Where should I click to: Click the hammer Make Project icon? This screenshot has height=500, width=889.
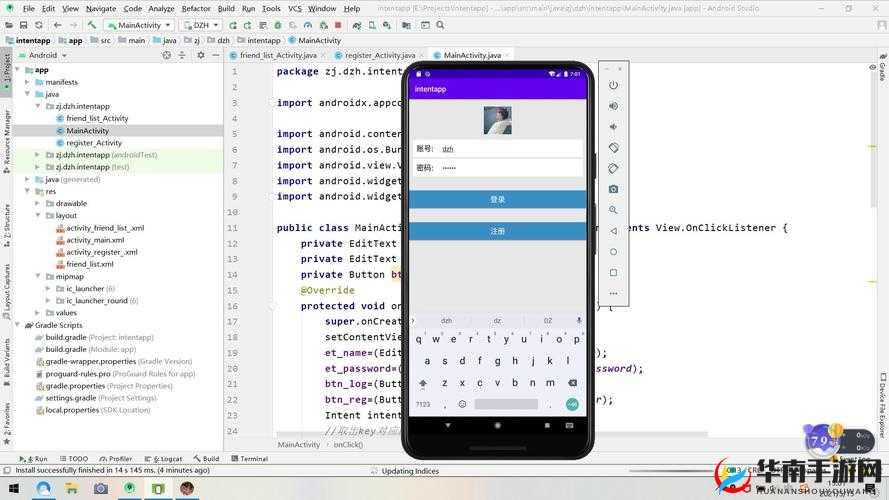tap(92, 24)
